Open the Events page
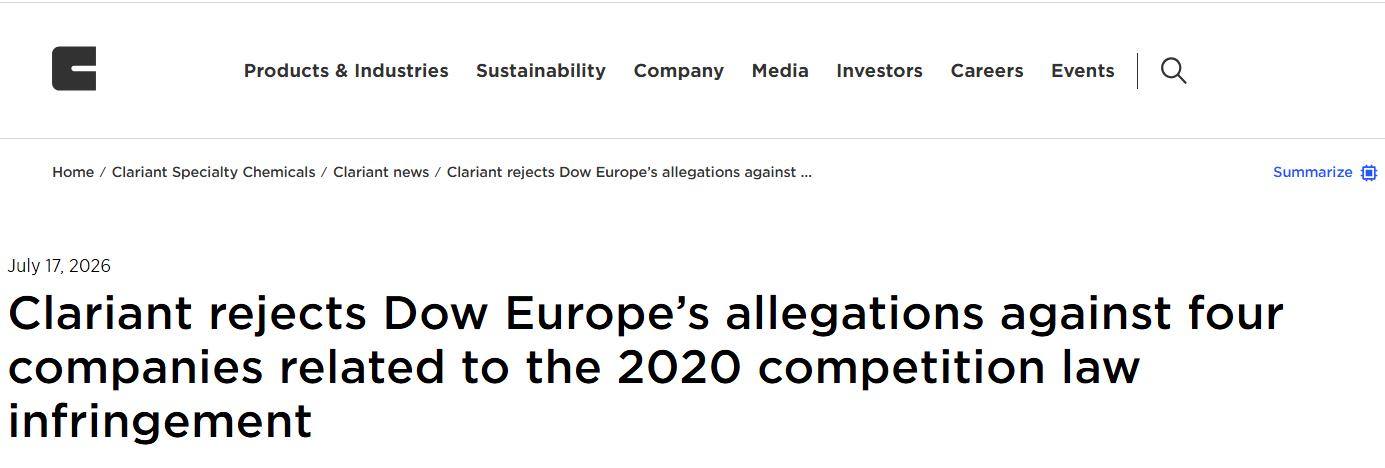 coord(1083,71)
